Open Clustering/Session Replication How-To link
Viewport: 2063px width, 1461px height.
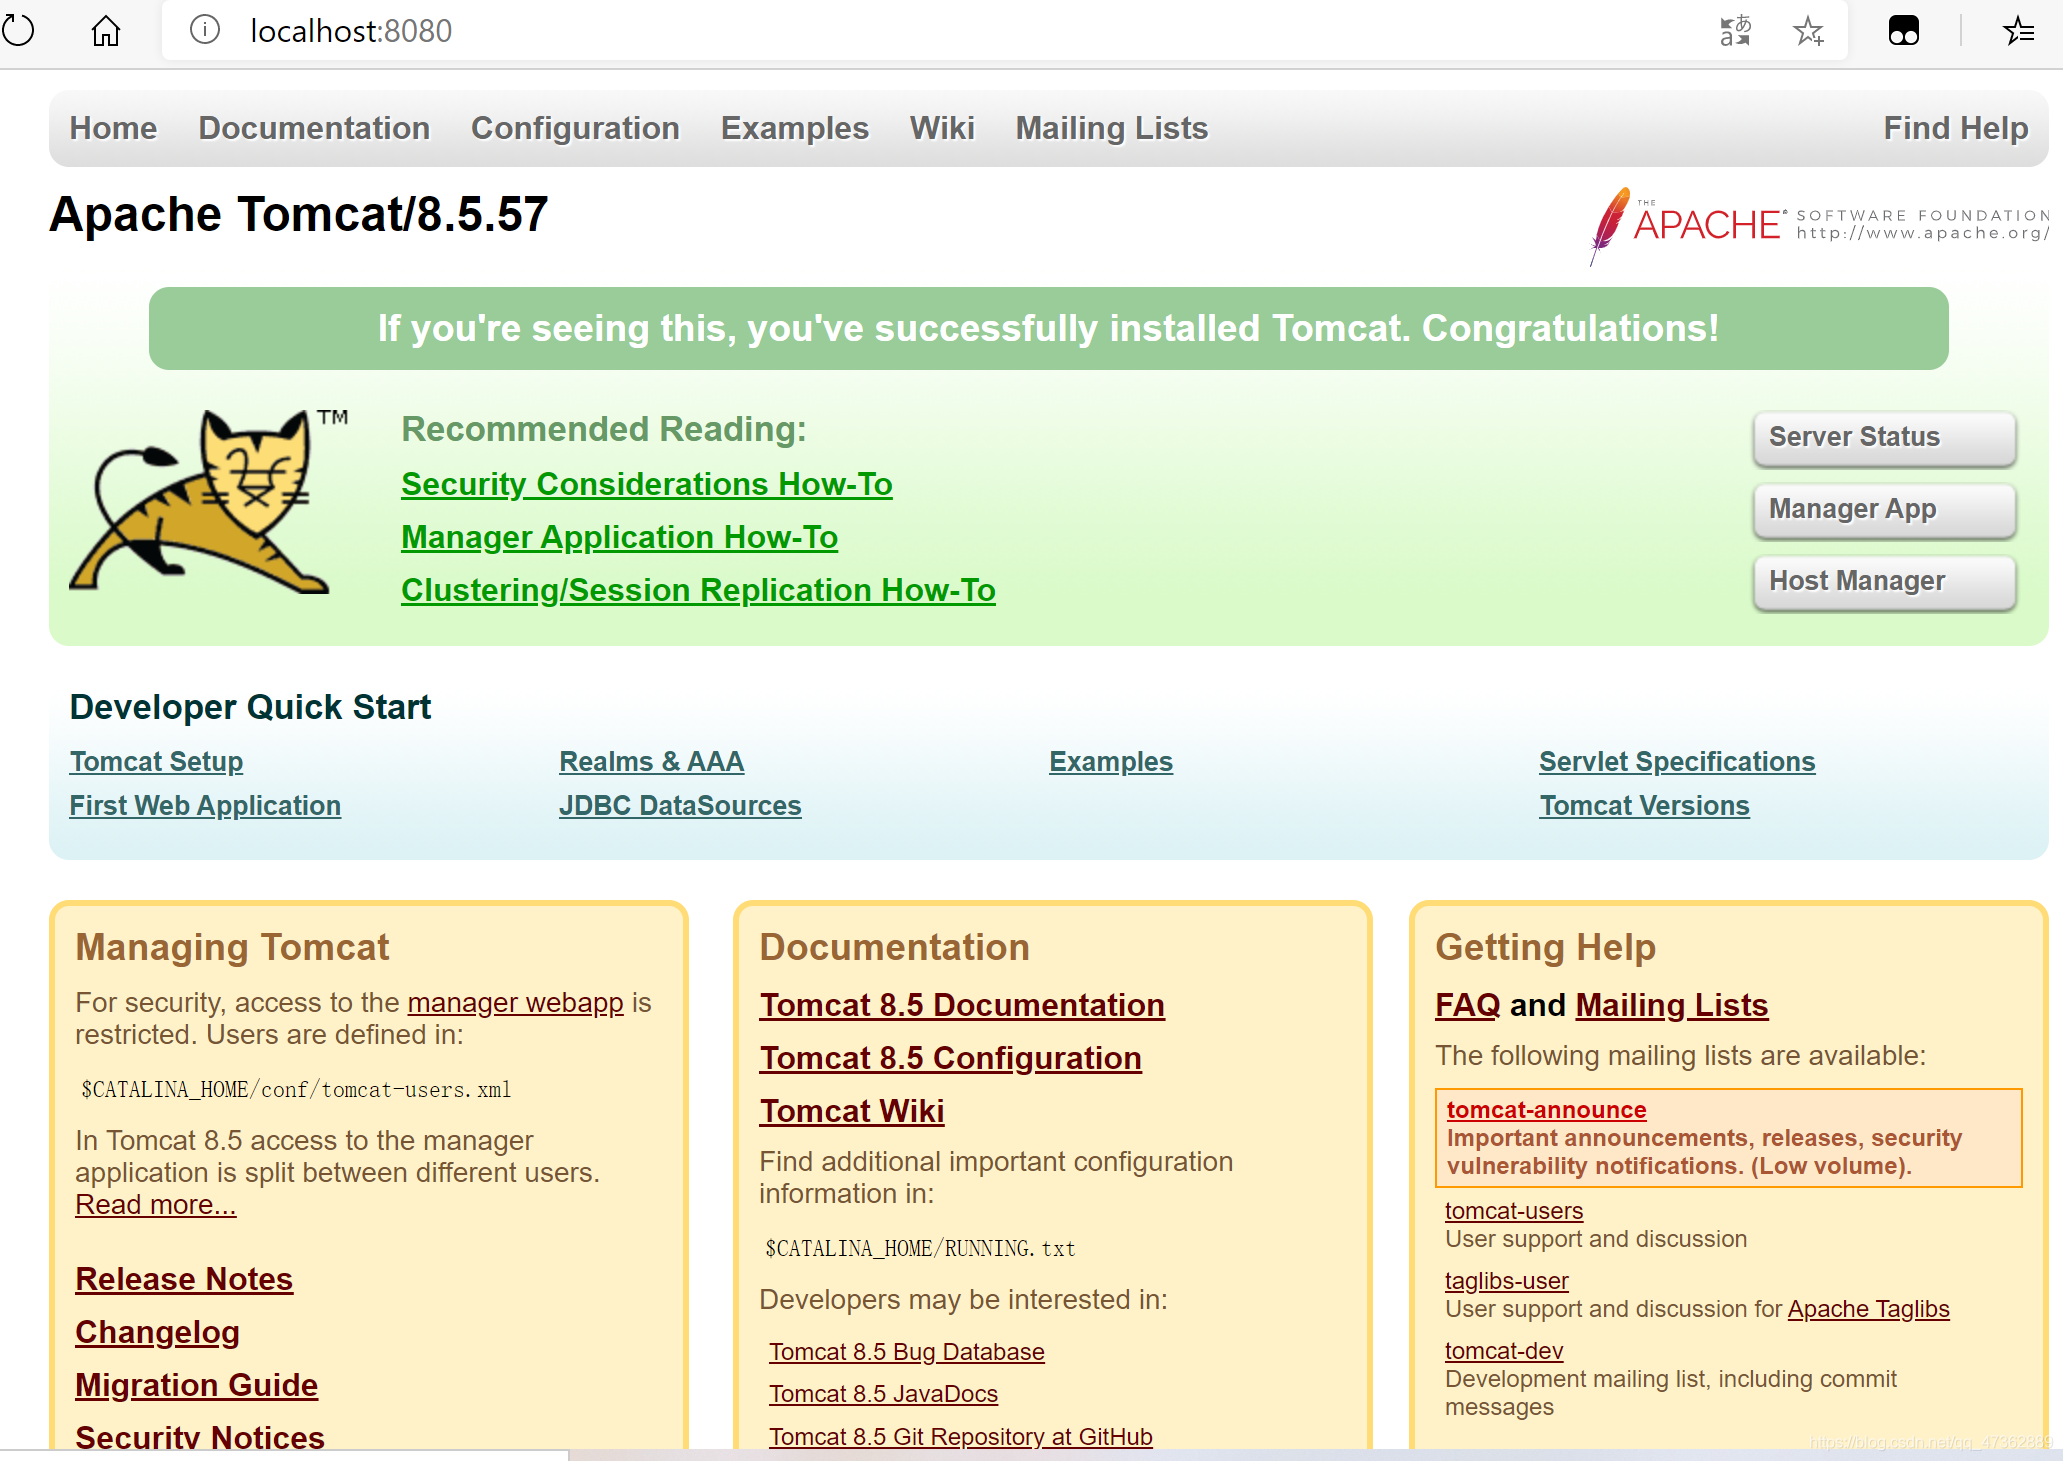(698, 590)
